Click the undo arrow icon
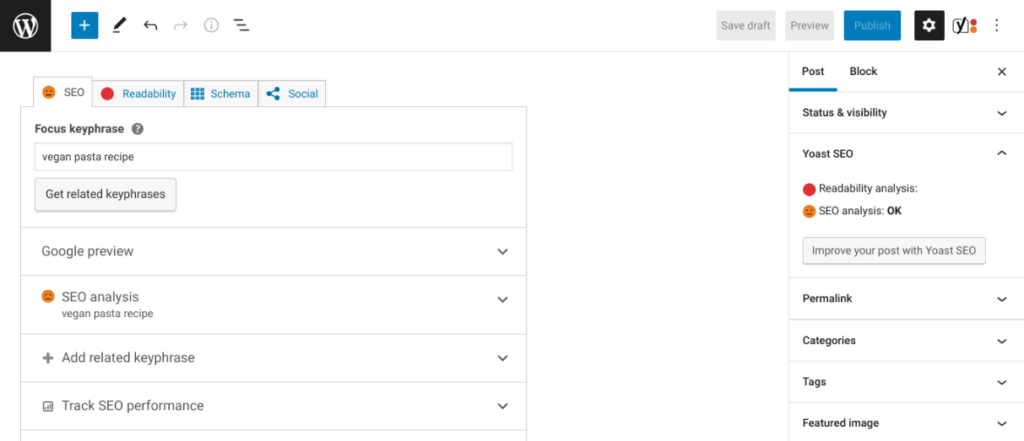Image resolution: width=1024 pixels, height=441 pixels. pos(151,26)
